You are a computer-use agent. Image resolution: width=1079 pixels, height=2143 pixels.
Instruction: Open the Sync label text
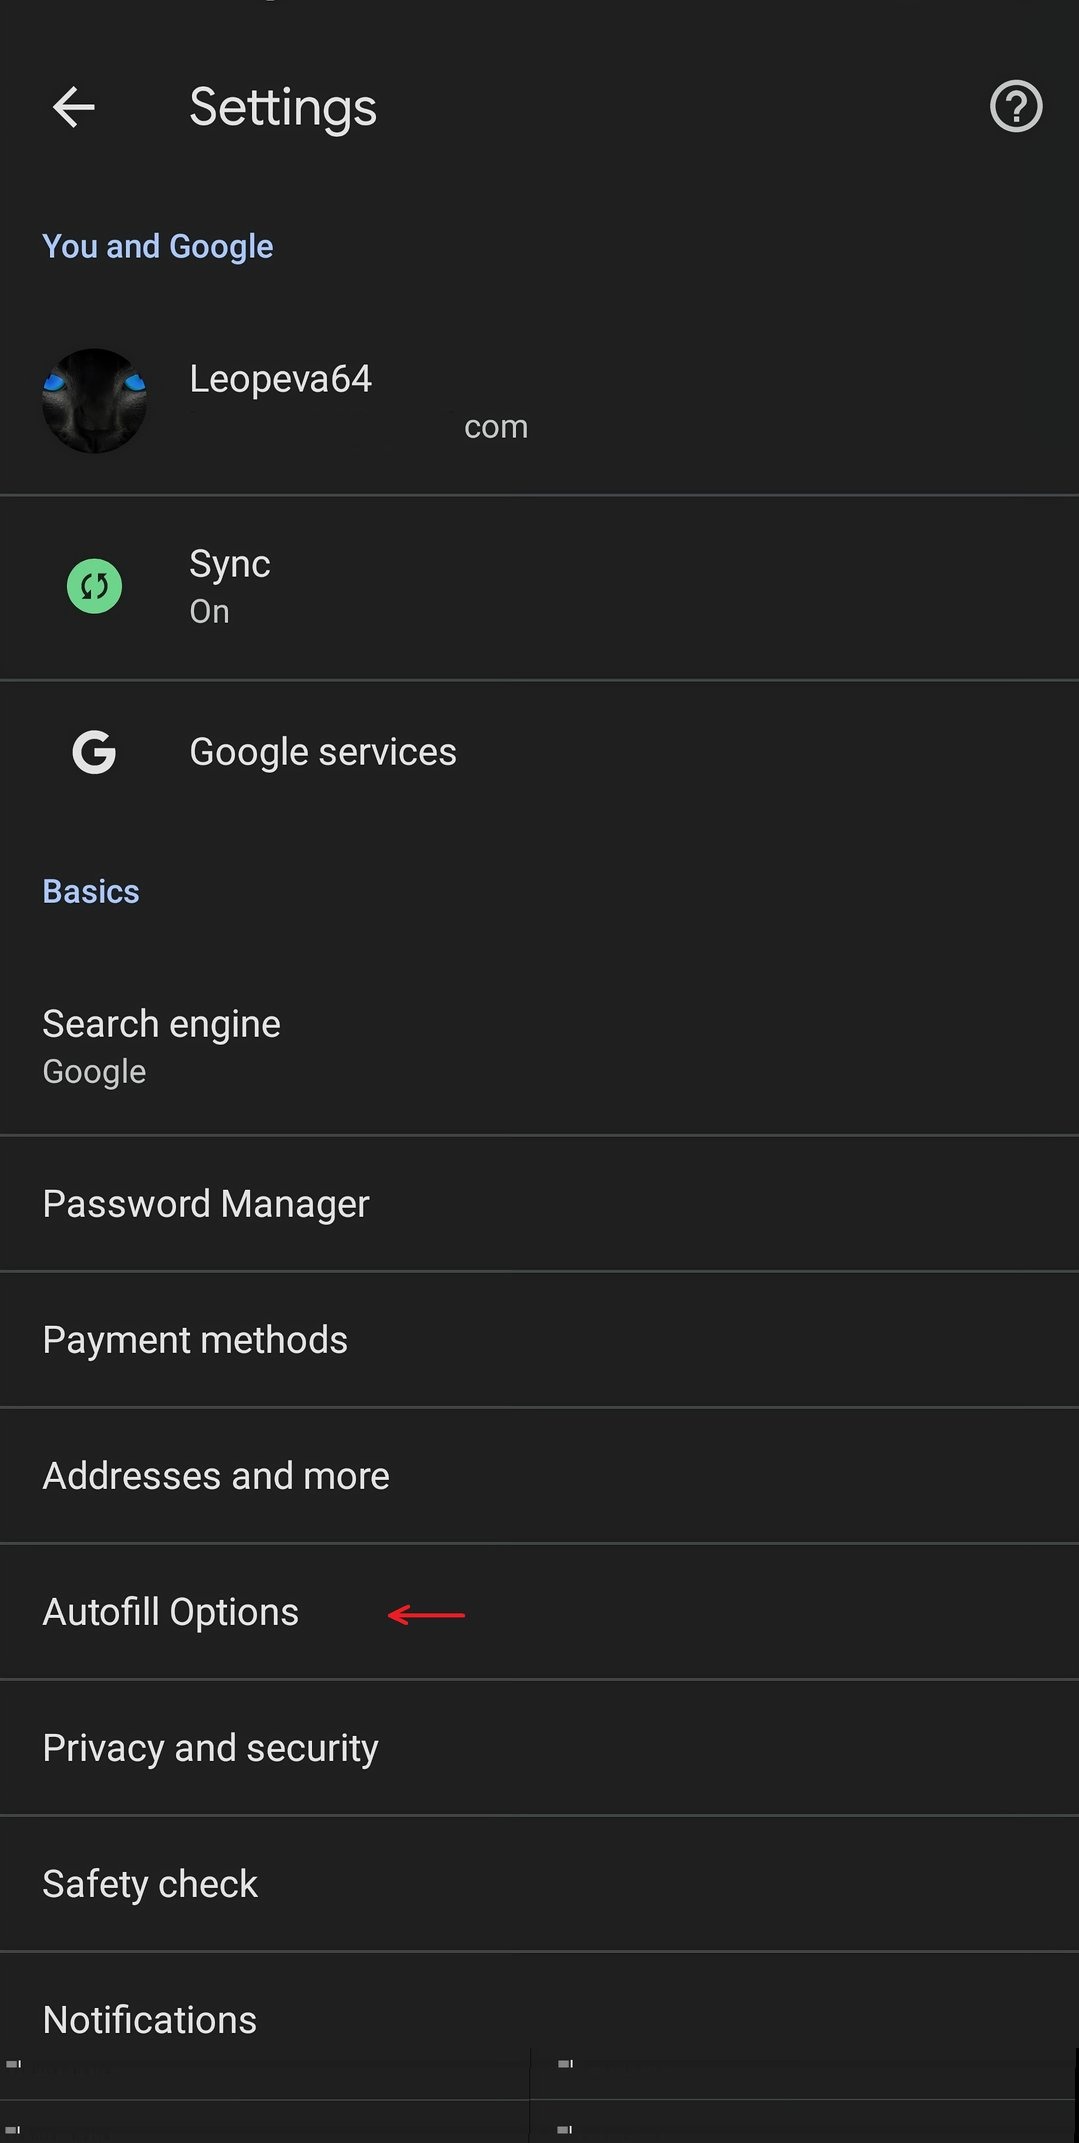[x=230, y=564]
